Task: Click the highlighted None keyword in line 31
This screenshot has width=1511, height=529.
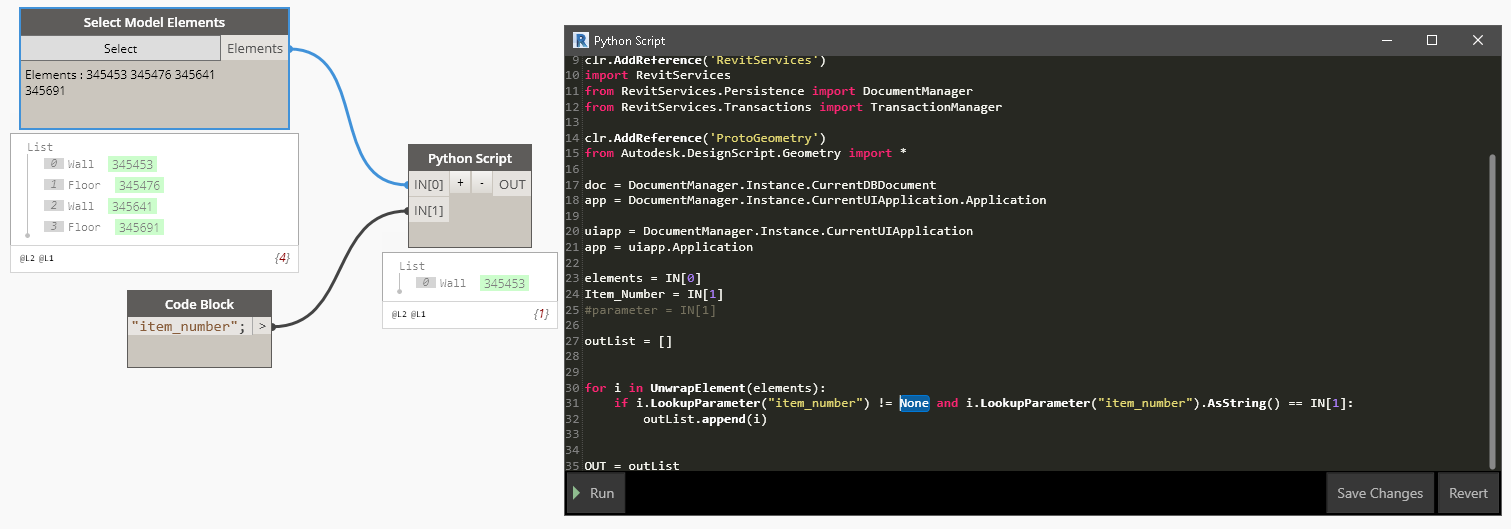Action: pos(914,403)
